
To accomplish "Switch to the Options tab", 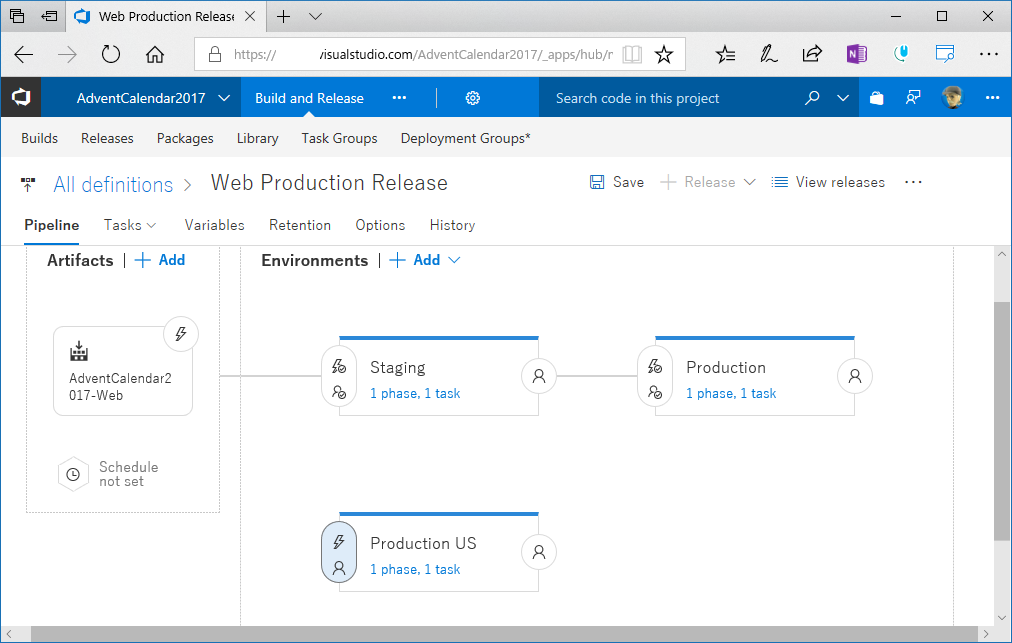I will click(380, 225).
